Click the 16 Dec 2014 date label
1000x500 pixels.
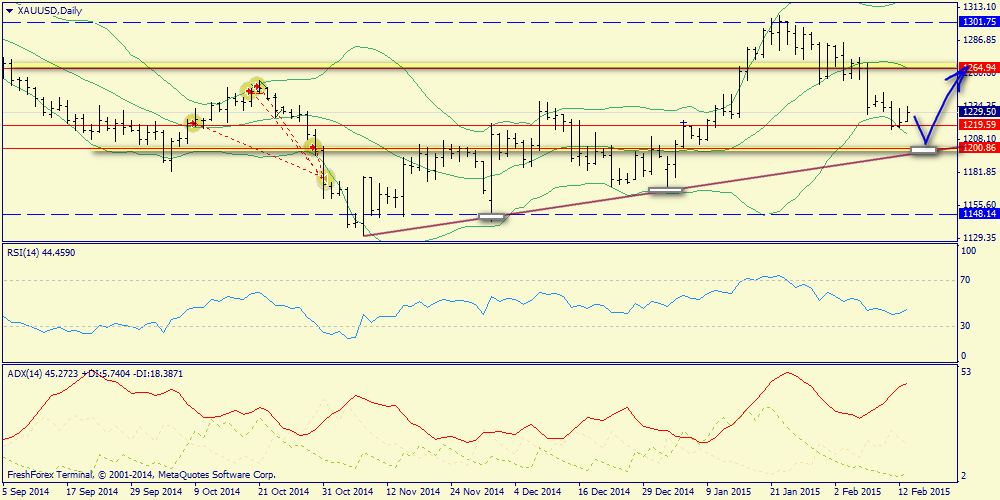[605, 493]
